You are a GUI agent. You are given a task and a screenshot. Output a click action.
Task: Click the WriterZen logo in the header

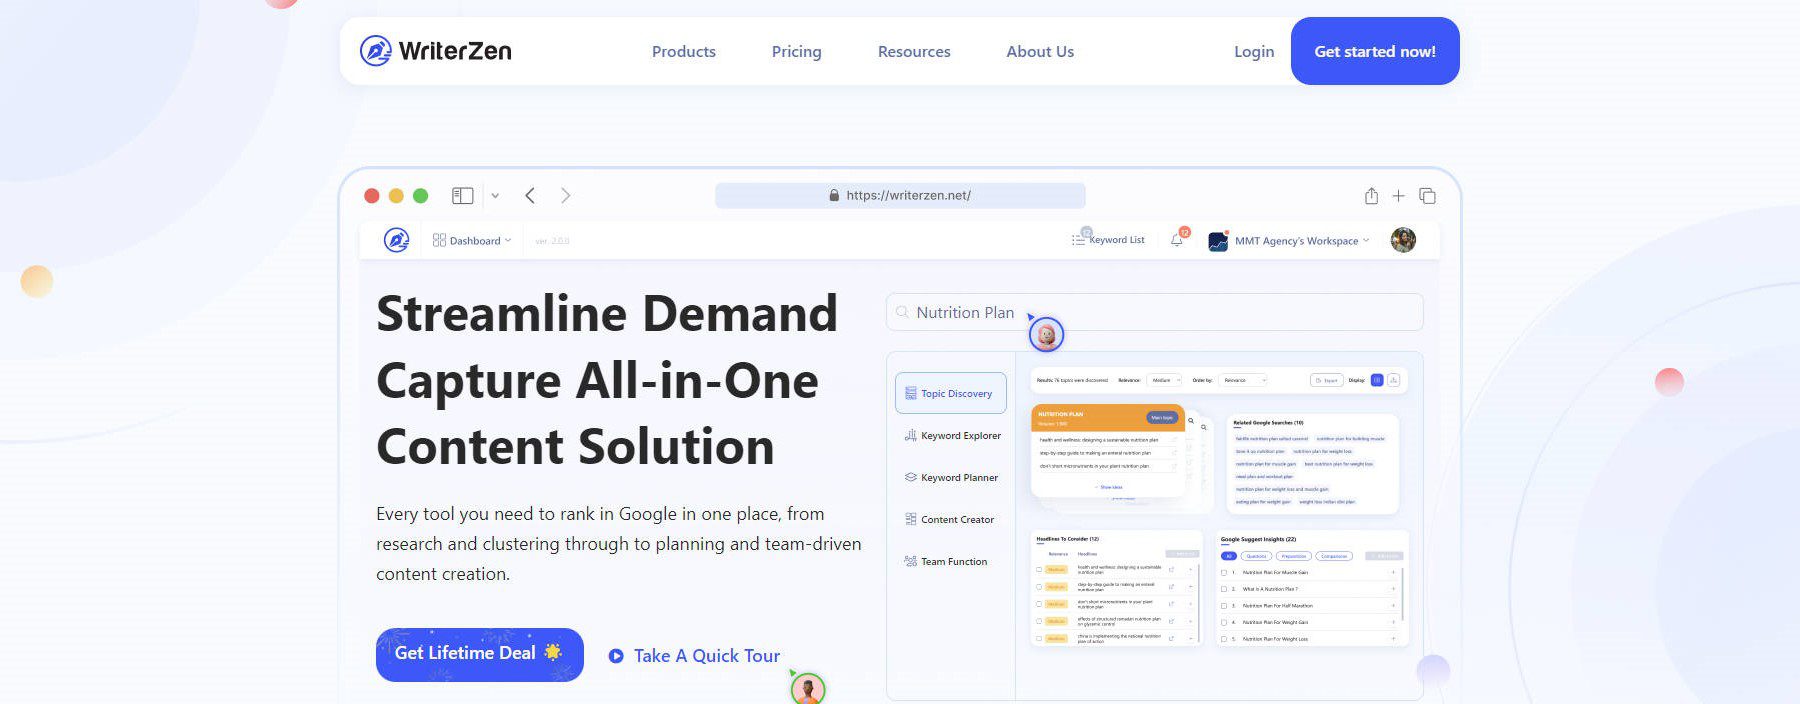click(435, 51)
